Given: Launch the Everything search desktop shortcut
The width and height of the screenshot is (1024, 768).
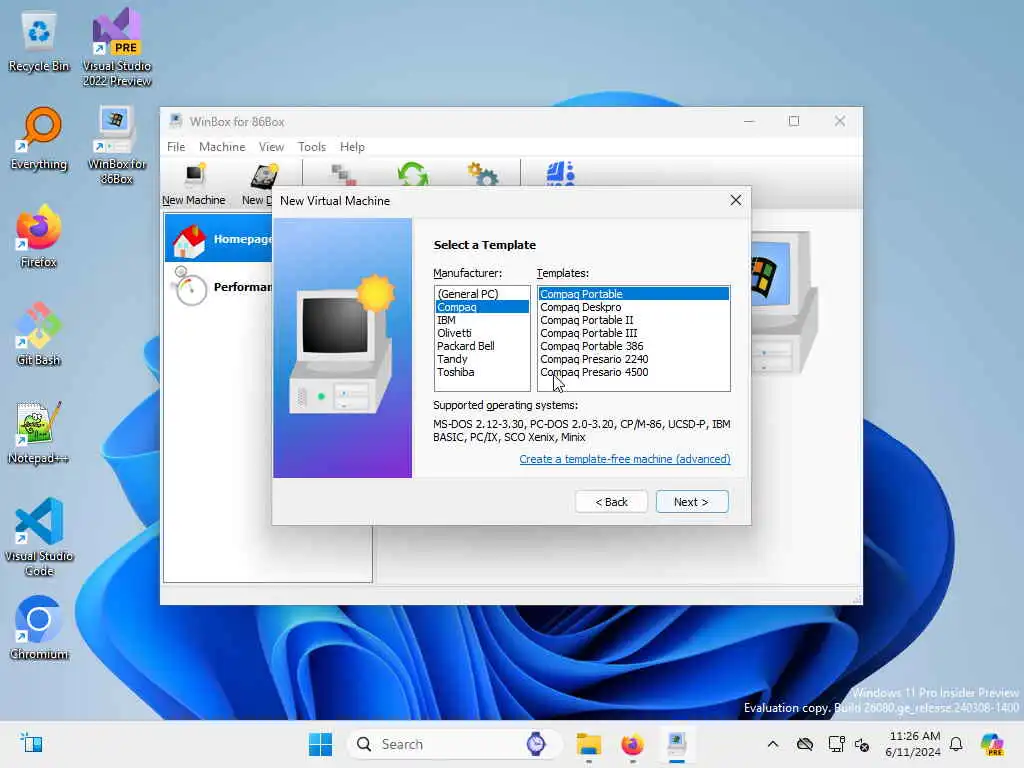Looking at the screenshot, I should pos(39,139).
